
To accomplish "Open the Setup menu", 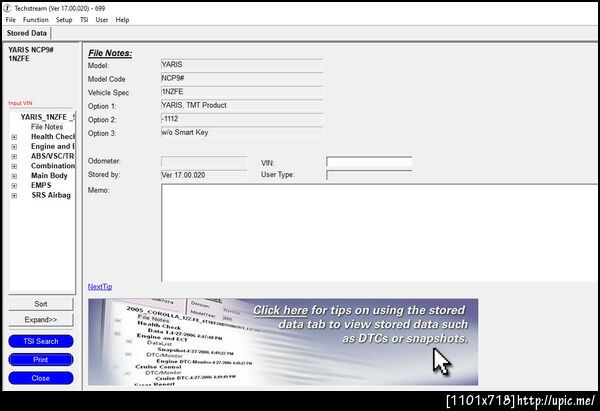I will (x=64, y=20).
